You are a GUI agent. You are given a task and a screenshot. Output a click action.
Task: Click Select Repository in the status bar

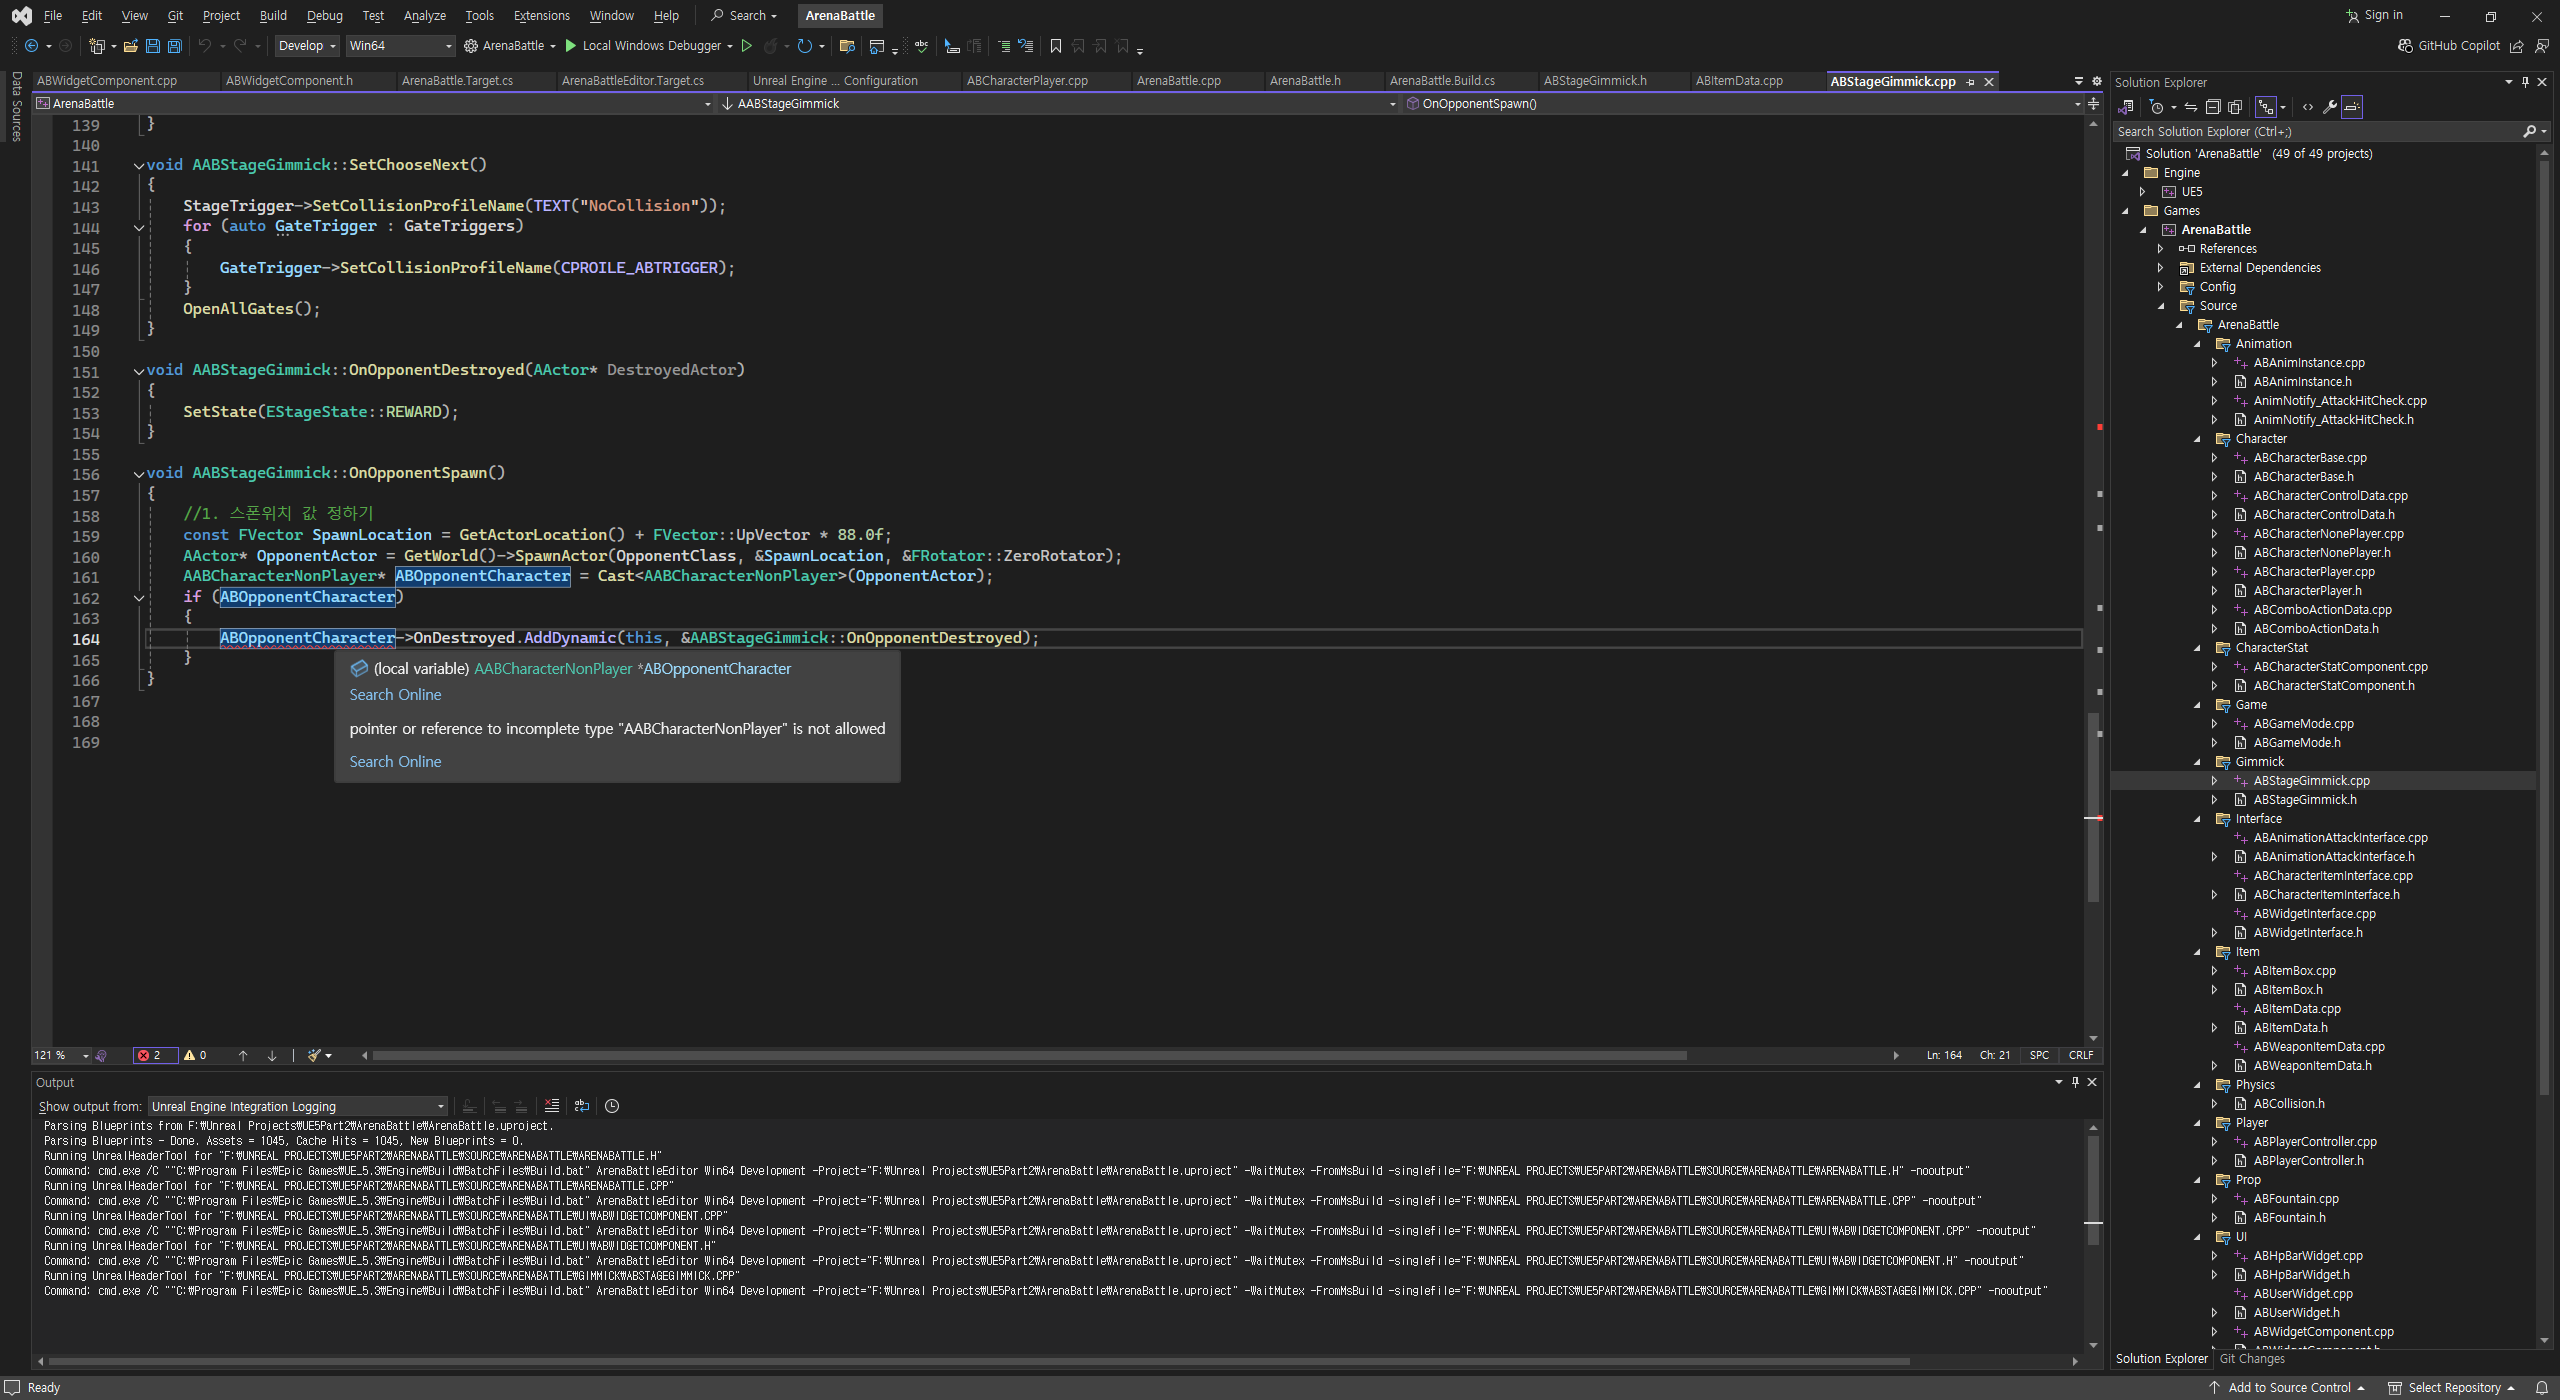(x=2452, y=1388)
